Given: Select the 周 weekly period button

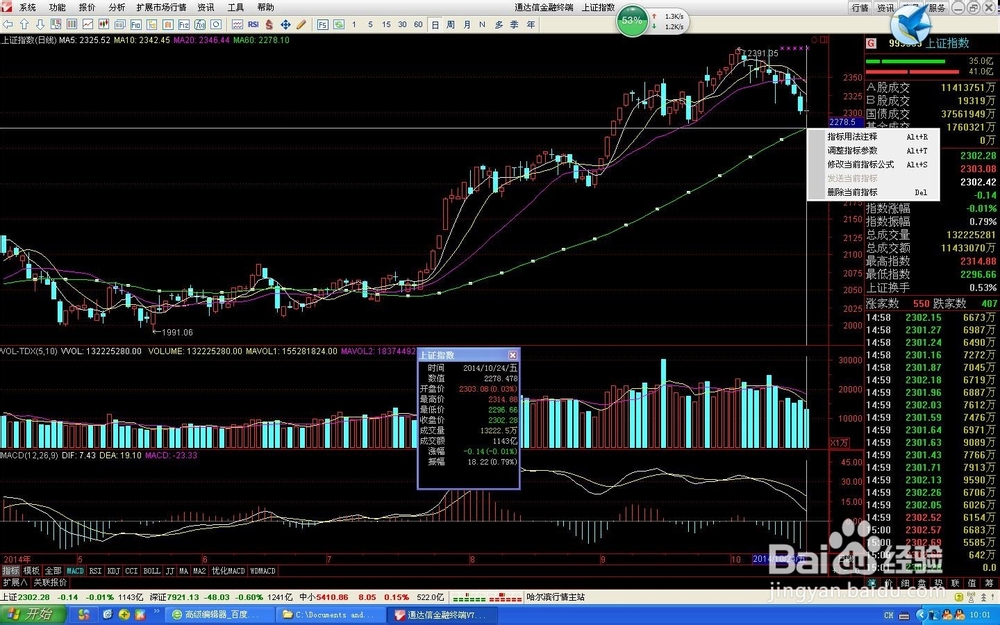Looking at the screenshot, I should (x=451, y=24).
